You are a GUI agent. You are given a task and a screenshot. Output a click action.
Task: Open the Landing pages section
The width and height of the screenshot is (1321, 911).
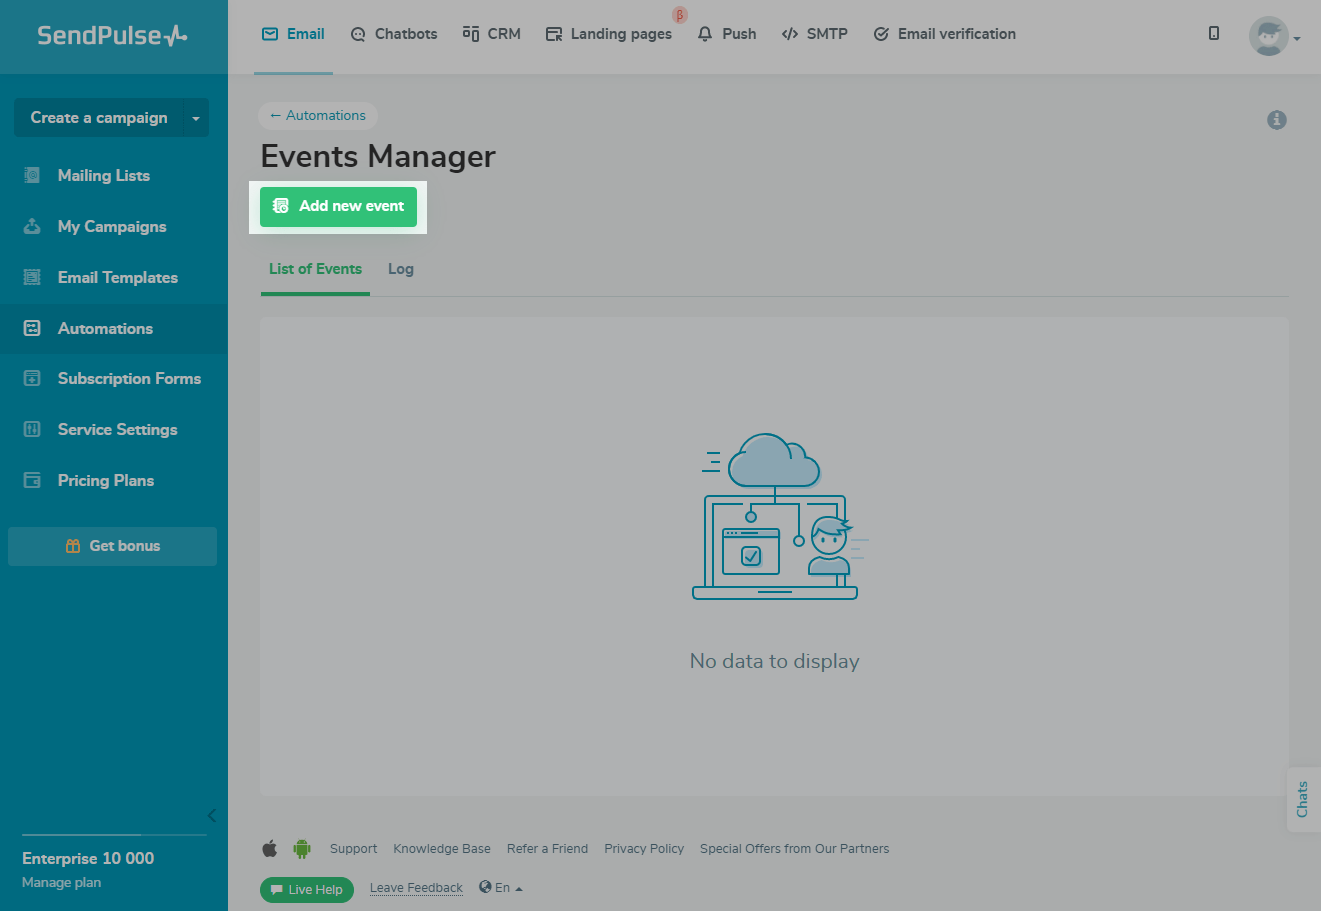609,34
